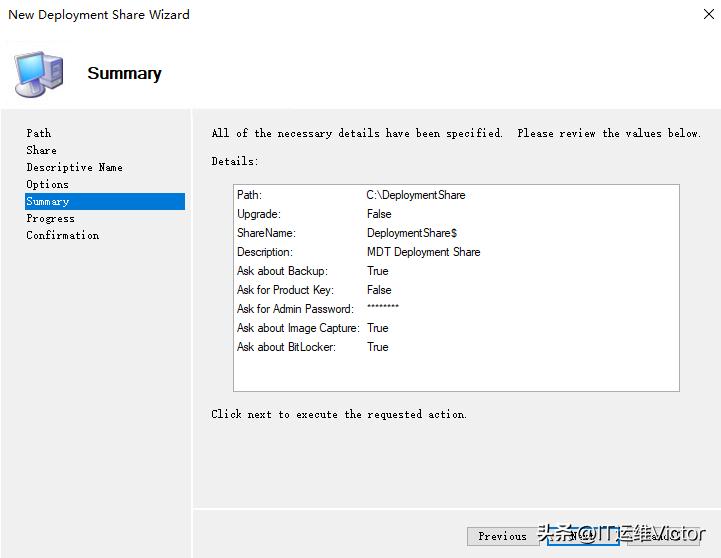721x558 pixels.
Task: Go to the Path step in sidebar
Action: 39,133
